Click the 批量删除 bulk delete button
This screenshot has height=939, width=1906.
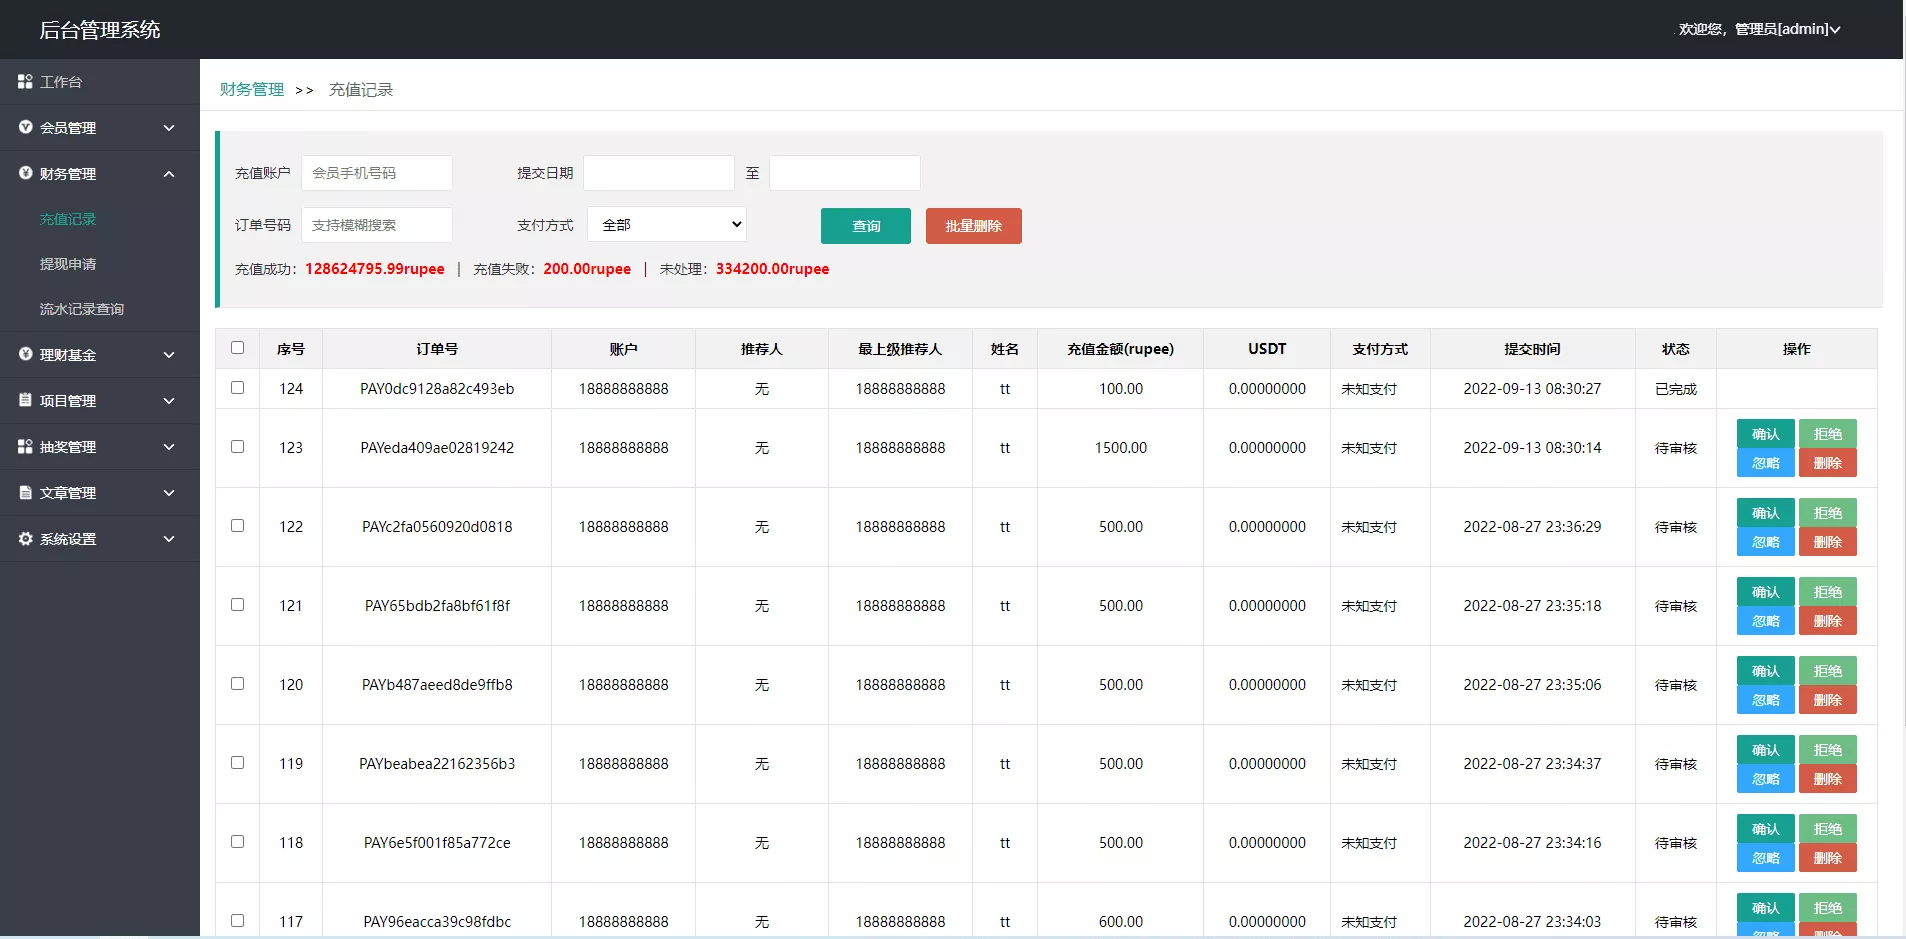click(972, 225)
